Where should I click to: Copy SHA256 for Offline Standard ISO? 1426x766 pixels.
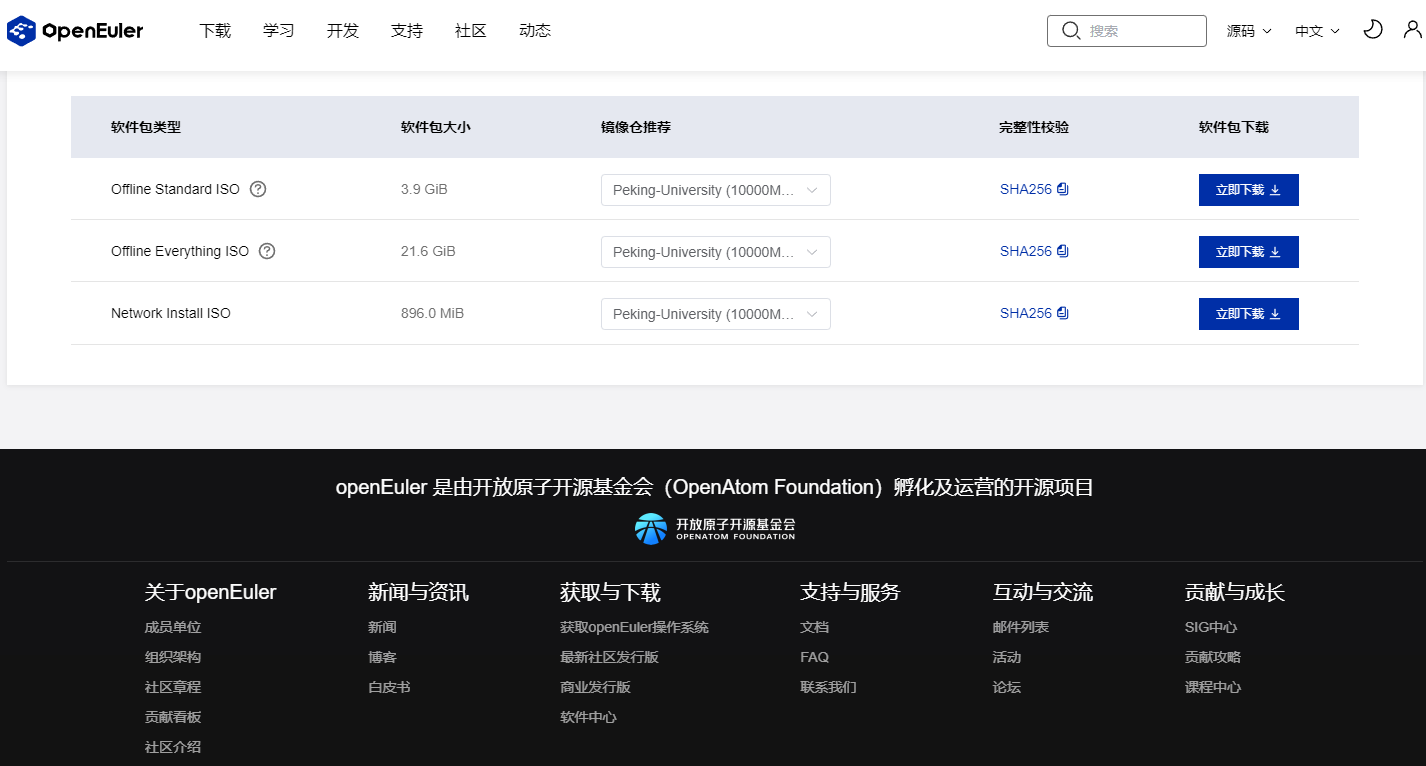coord(1062,189)
